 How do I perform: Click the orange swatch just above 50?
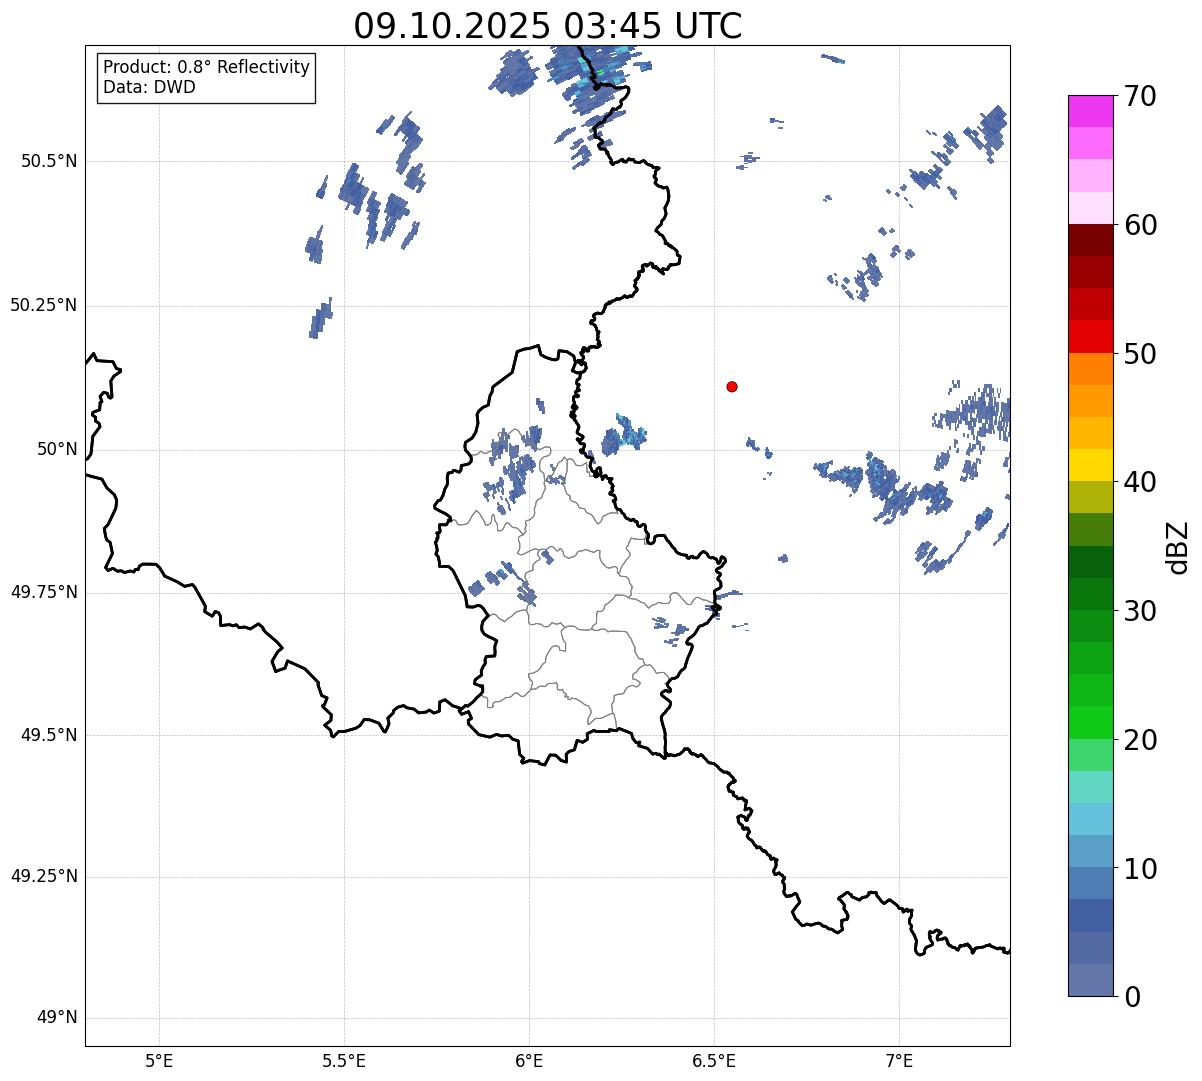point(1090,369)
